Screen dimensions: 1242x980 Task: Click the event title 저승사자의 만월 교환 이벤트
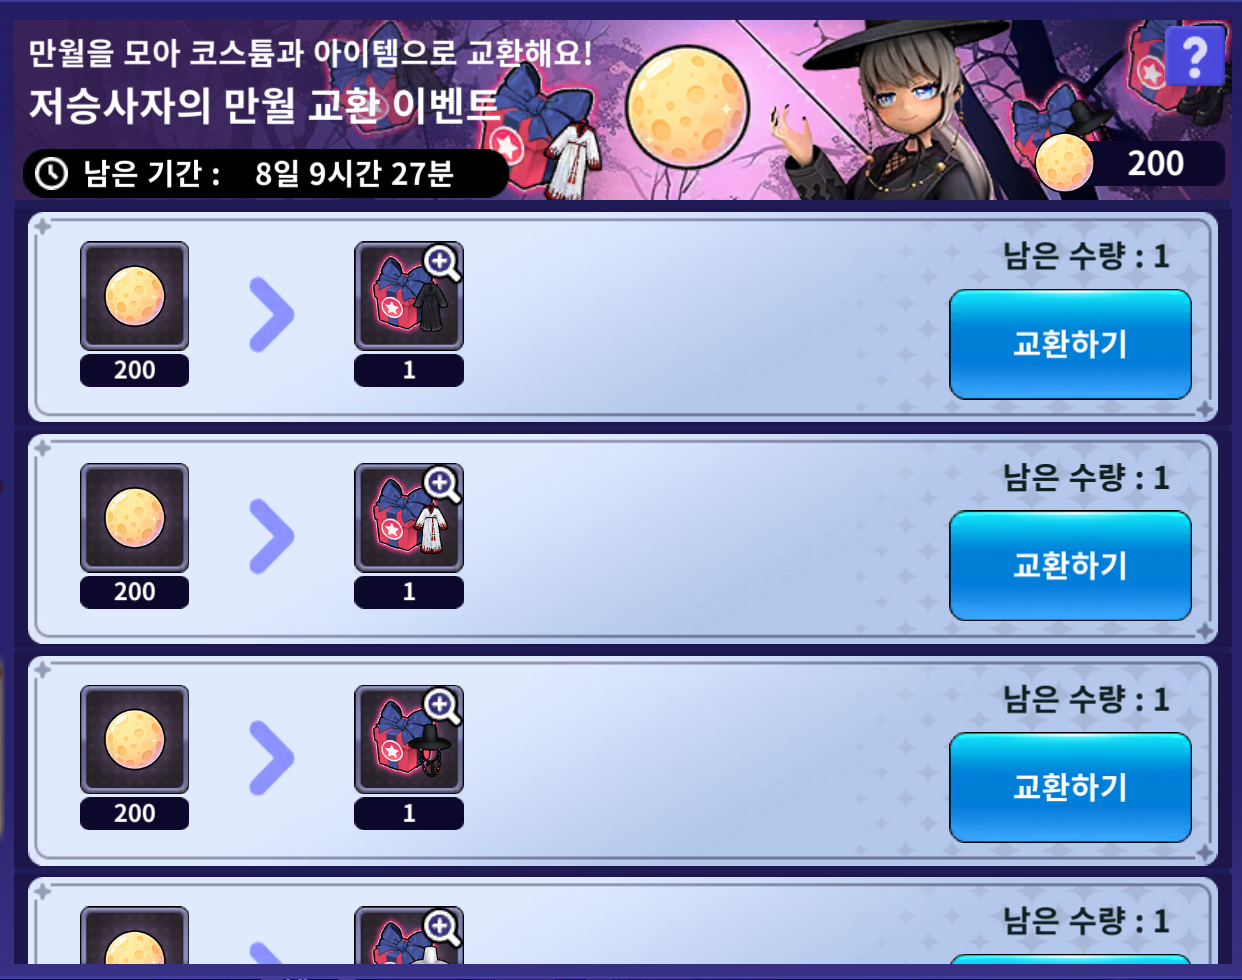tap(263, 105)
